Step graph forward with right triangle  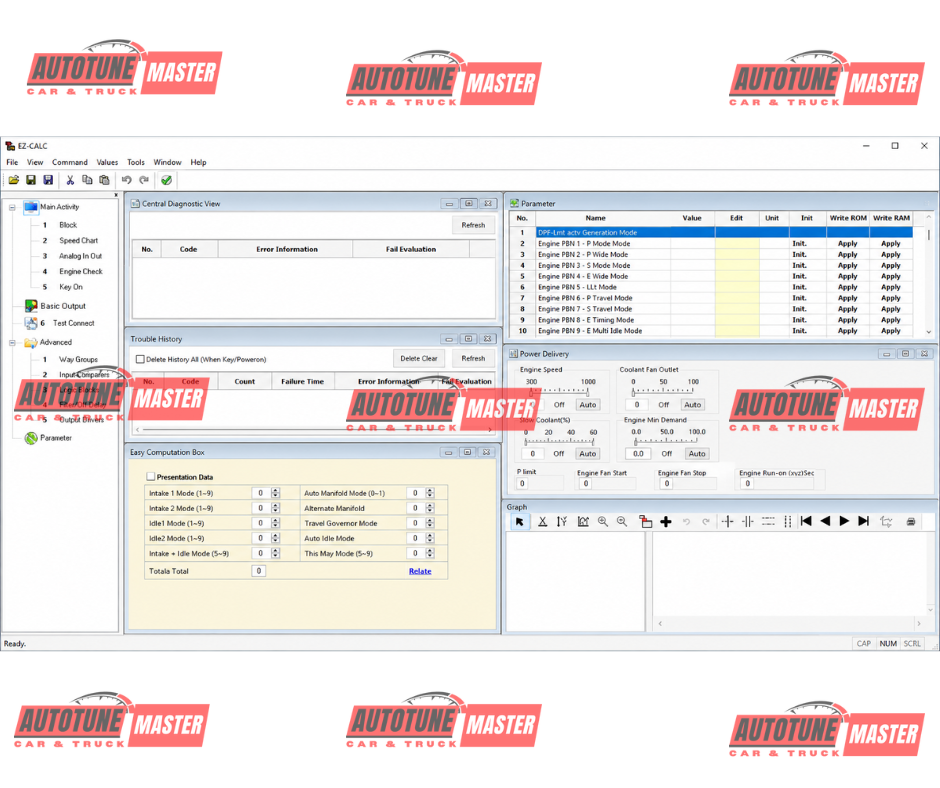844,521
